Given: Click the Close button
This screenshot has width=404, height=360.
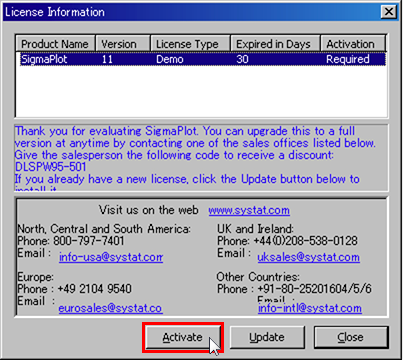Looking at the screenshot, I should (x=351, y=337).
